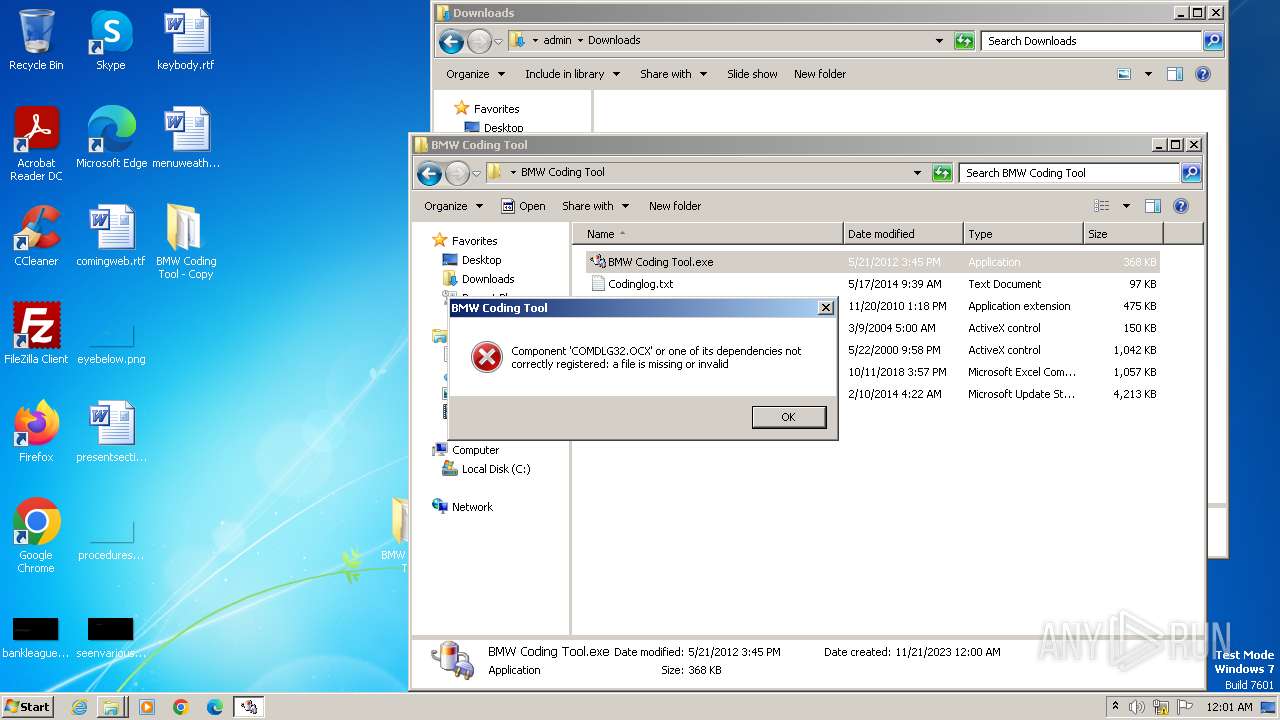Select Desktop in BMW Coding Tool navigation pane
This screenshot has height=720, width=1280.
(x=472, y=260)
